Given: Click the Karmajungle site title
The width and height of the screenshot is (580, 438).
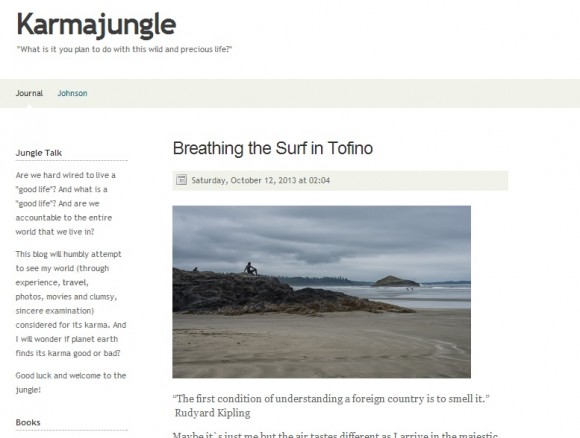Looking at the screenshot, I should point(96,25).
